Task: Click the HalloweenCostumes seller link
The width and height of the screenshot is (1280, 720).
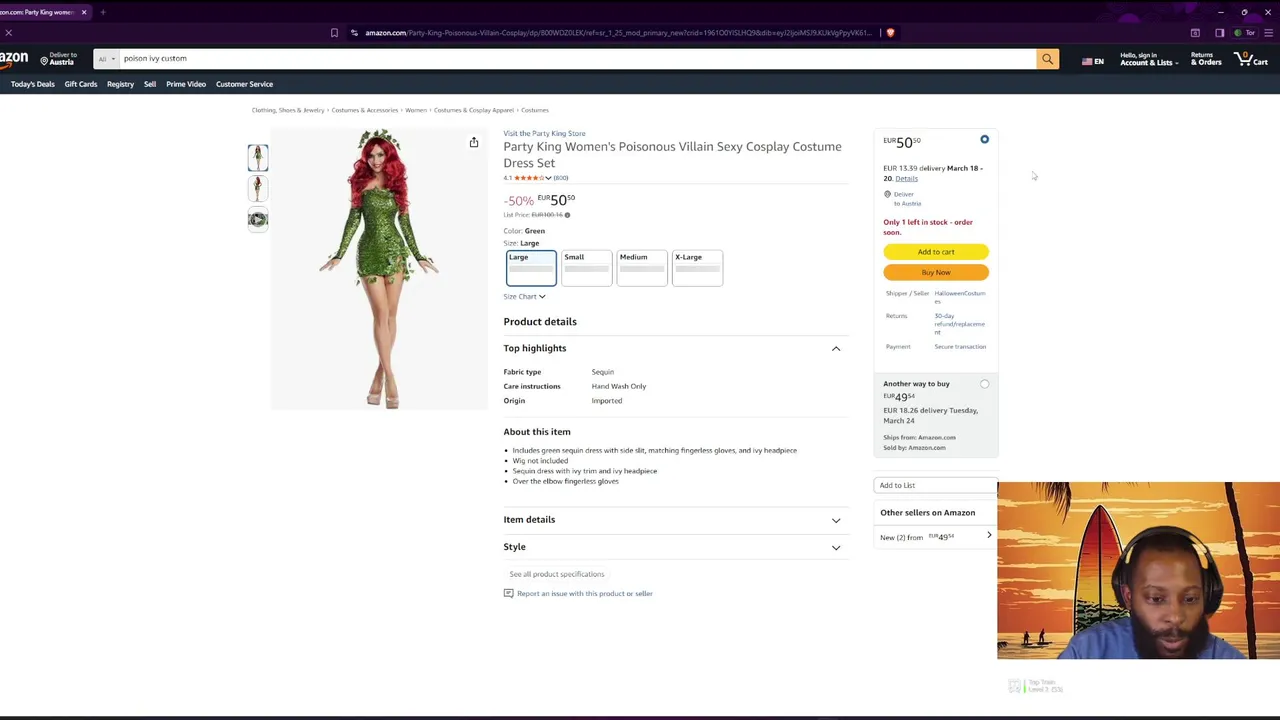Action: coord(959,297)
